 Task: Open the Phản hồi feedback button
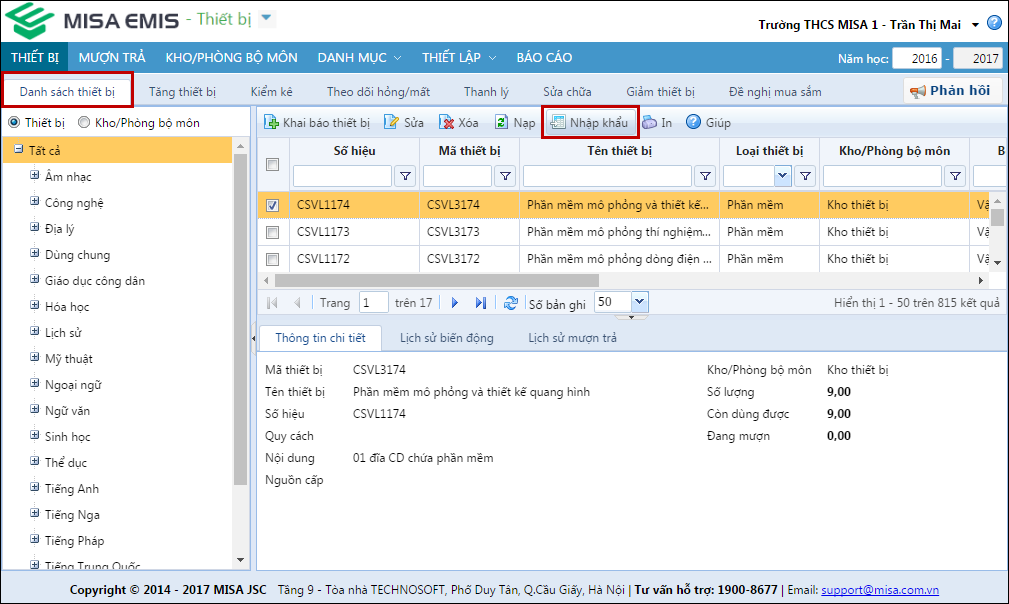click(x=952, y=91)
